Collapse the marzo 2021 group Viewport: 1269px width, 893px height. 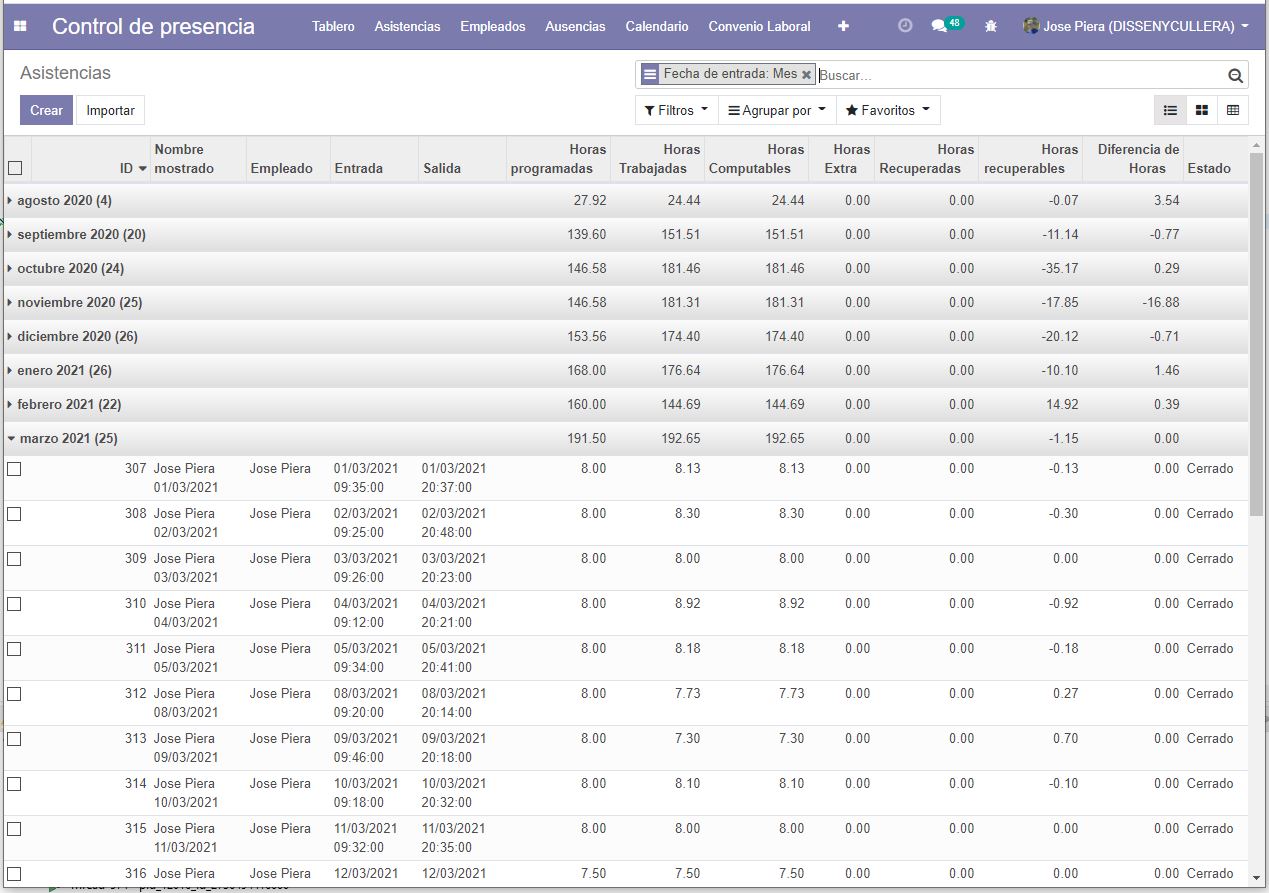tap(68, 439)
